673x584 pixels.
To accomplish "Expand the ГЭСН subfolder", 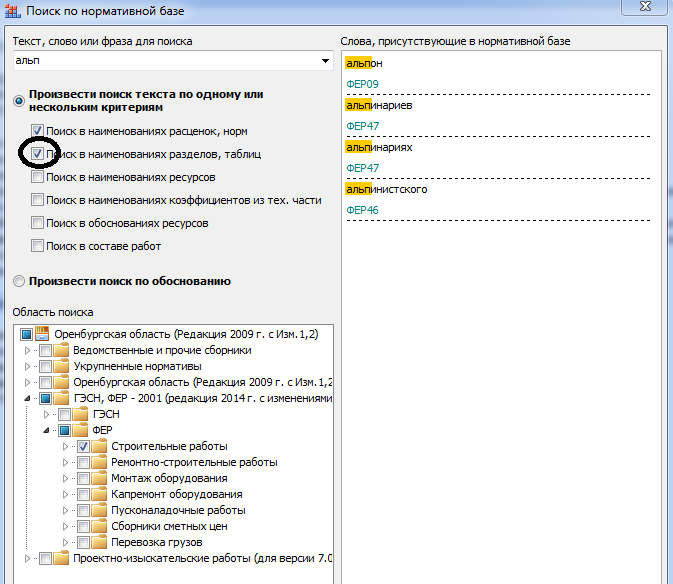I will (46, 414).
